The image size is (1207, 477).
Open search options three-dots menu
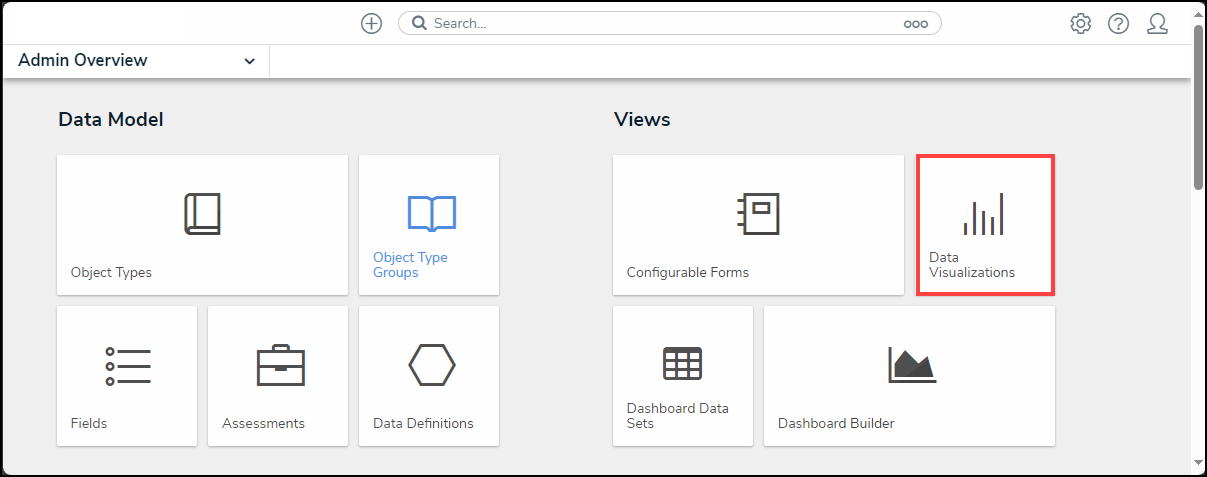915,24
